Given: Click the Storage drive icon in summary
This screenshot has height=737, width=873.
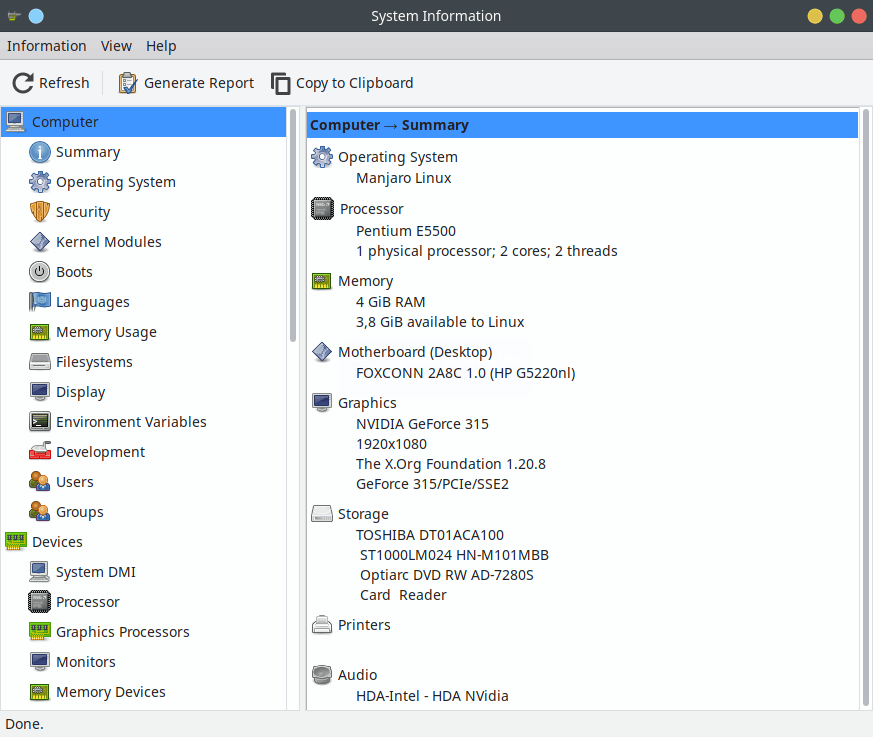Looking at the screenshot, I should click(x=322, y=513).
